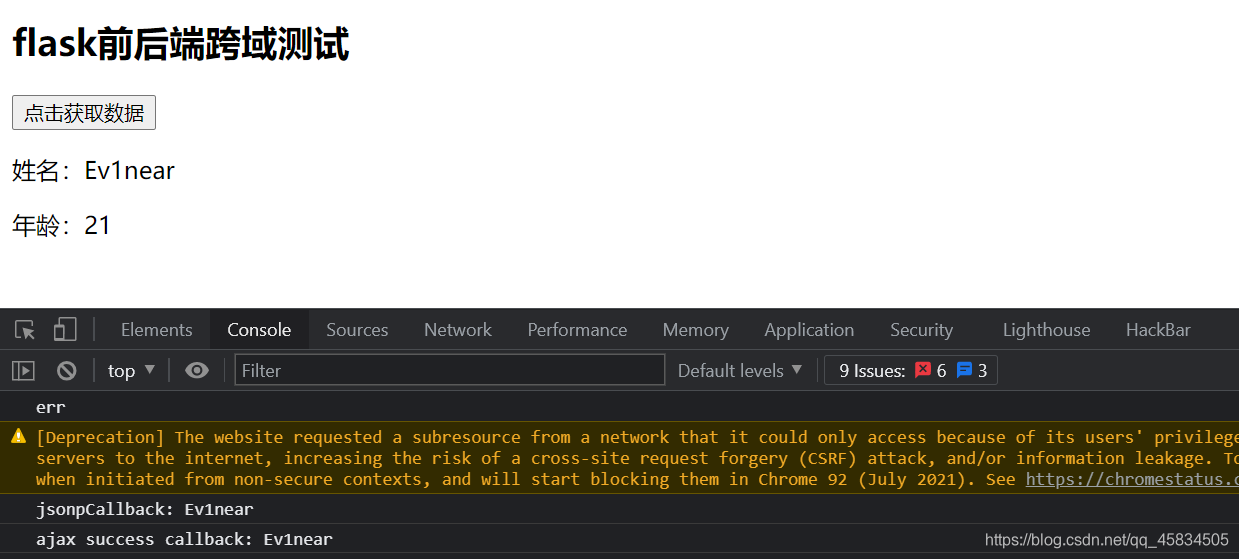Image resolution: width=1239 pixels, height=559 pixels.
Task: Click the 姓名: Ev1near text
Action: [x=93, y=171]
